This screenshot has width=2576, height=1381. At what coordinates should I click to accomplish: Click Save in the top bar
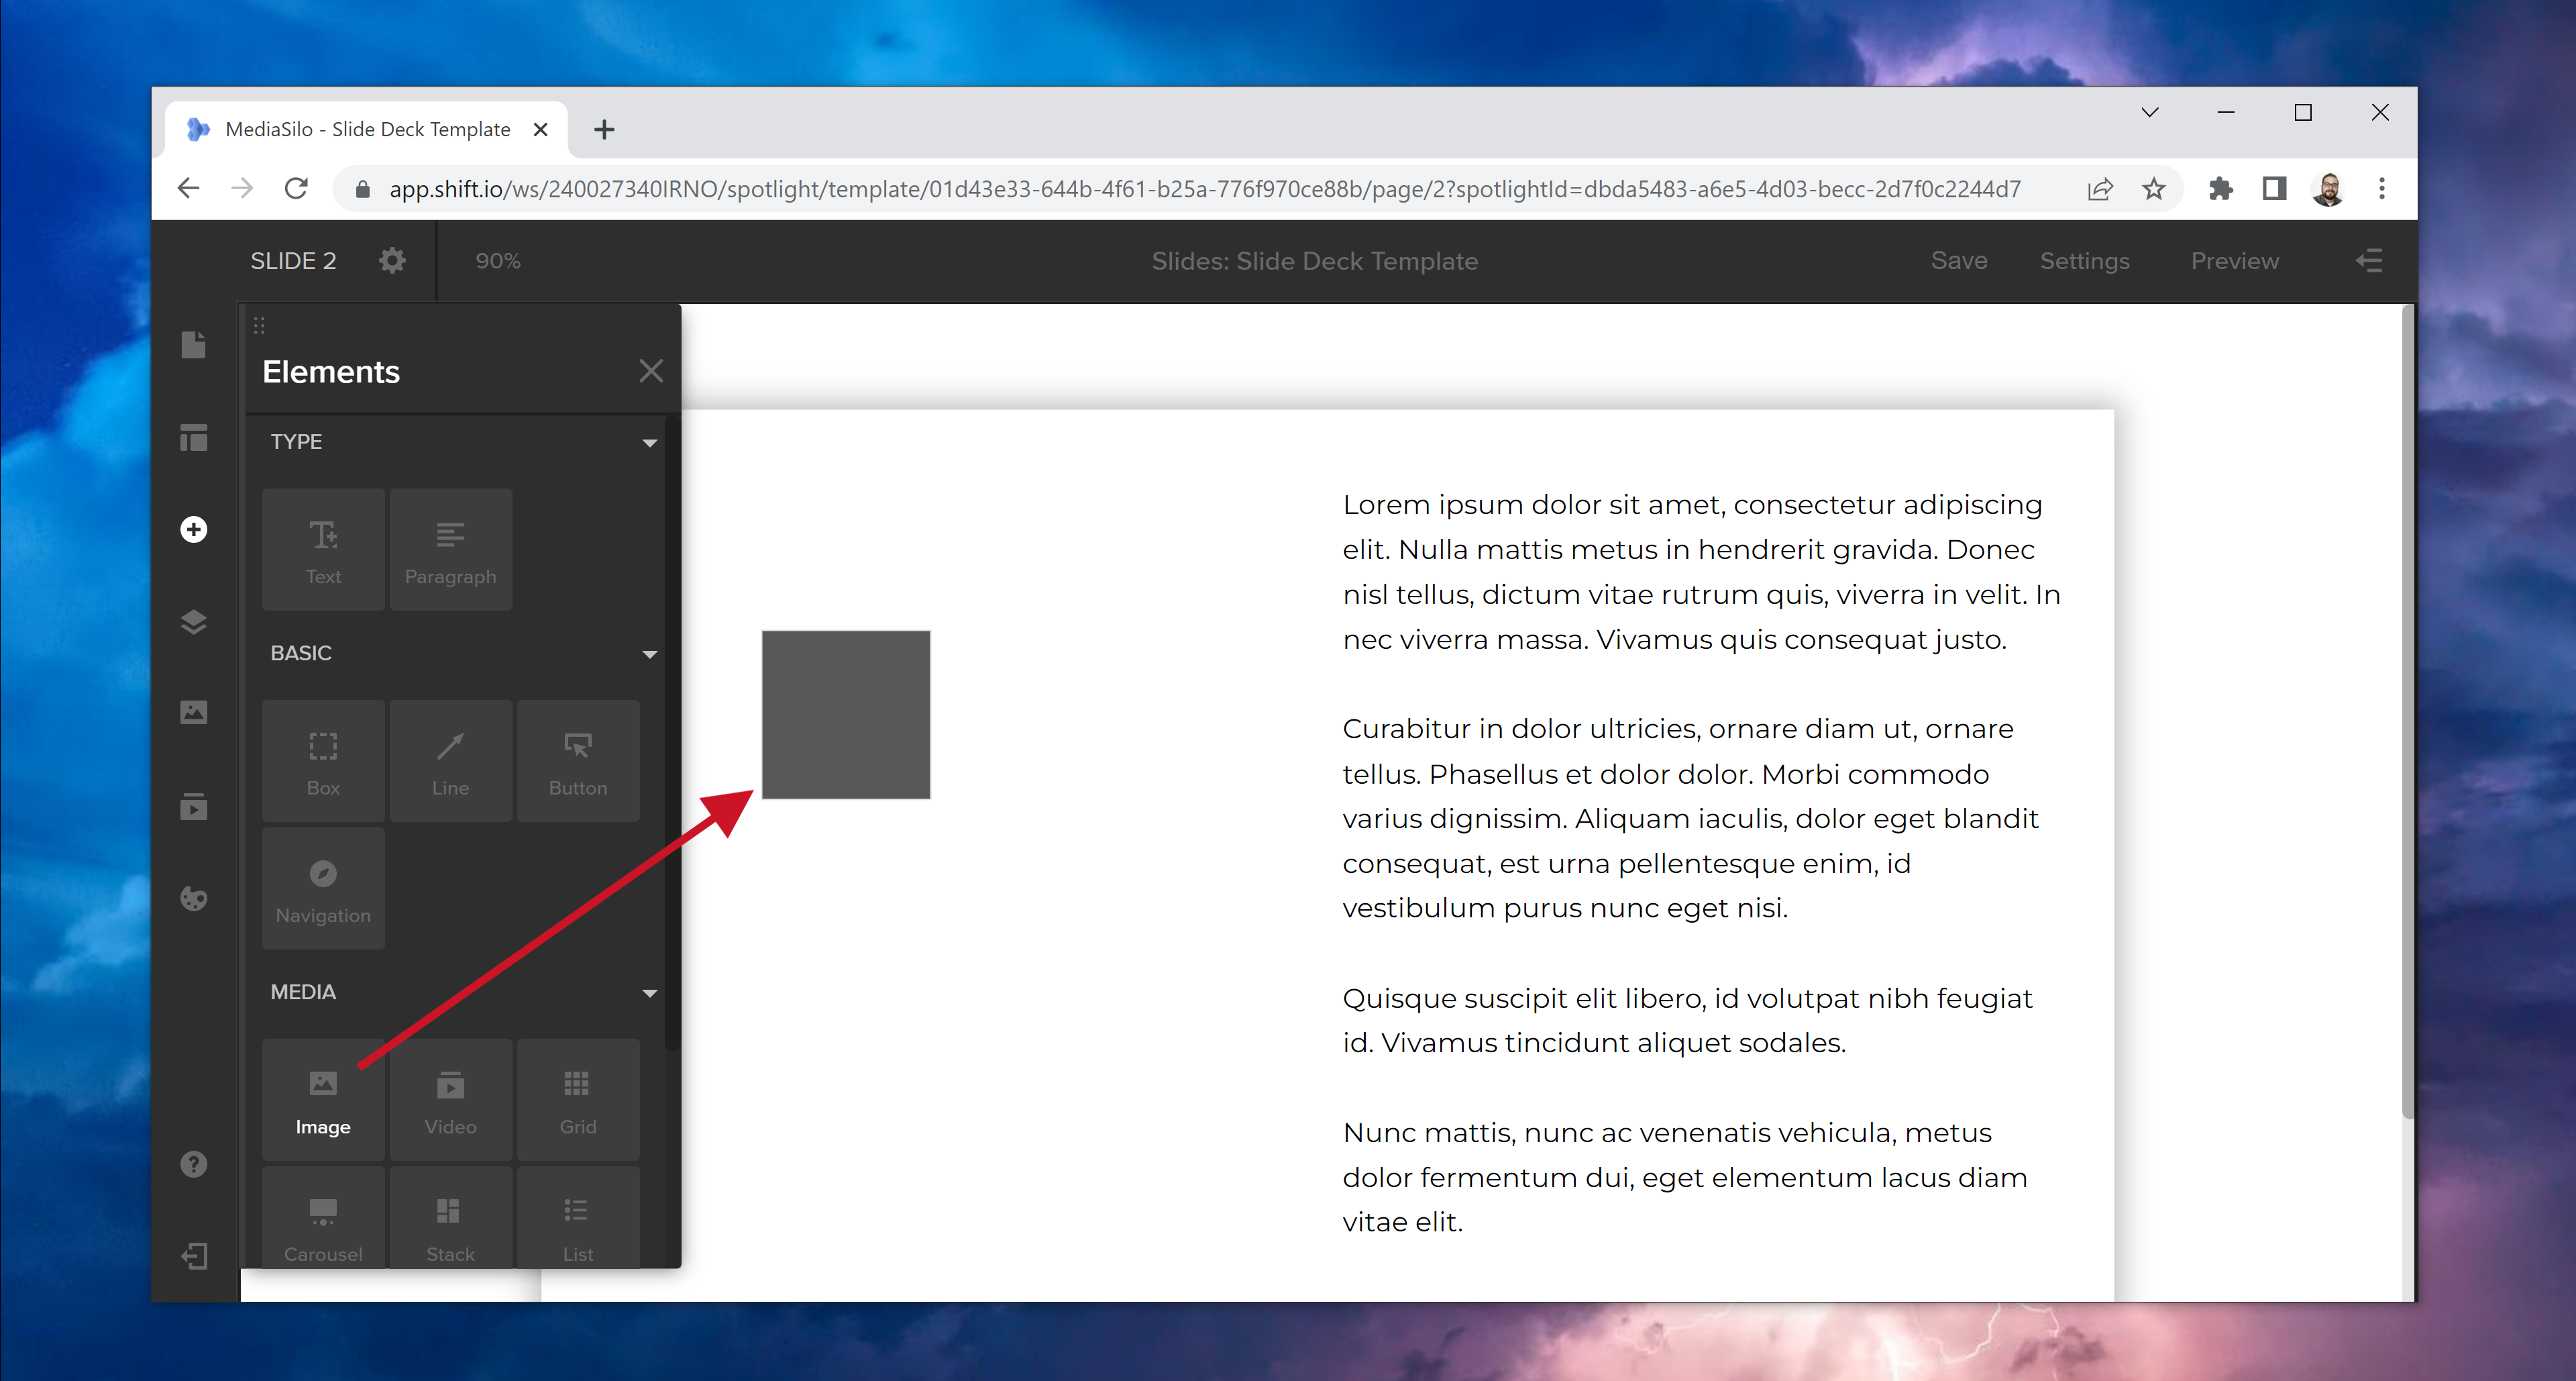click(x=1958, y=261)
